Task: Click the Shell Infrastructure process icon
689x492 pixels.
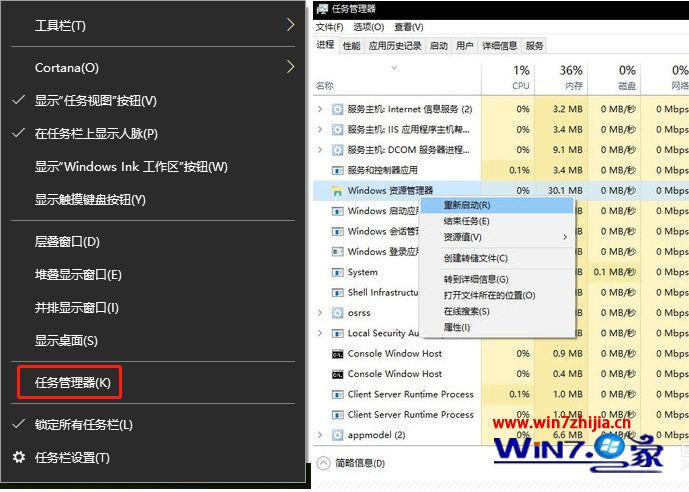Action: pyautogui.click(x=337, y=293)
